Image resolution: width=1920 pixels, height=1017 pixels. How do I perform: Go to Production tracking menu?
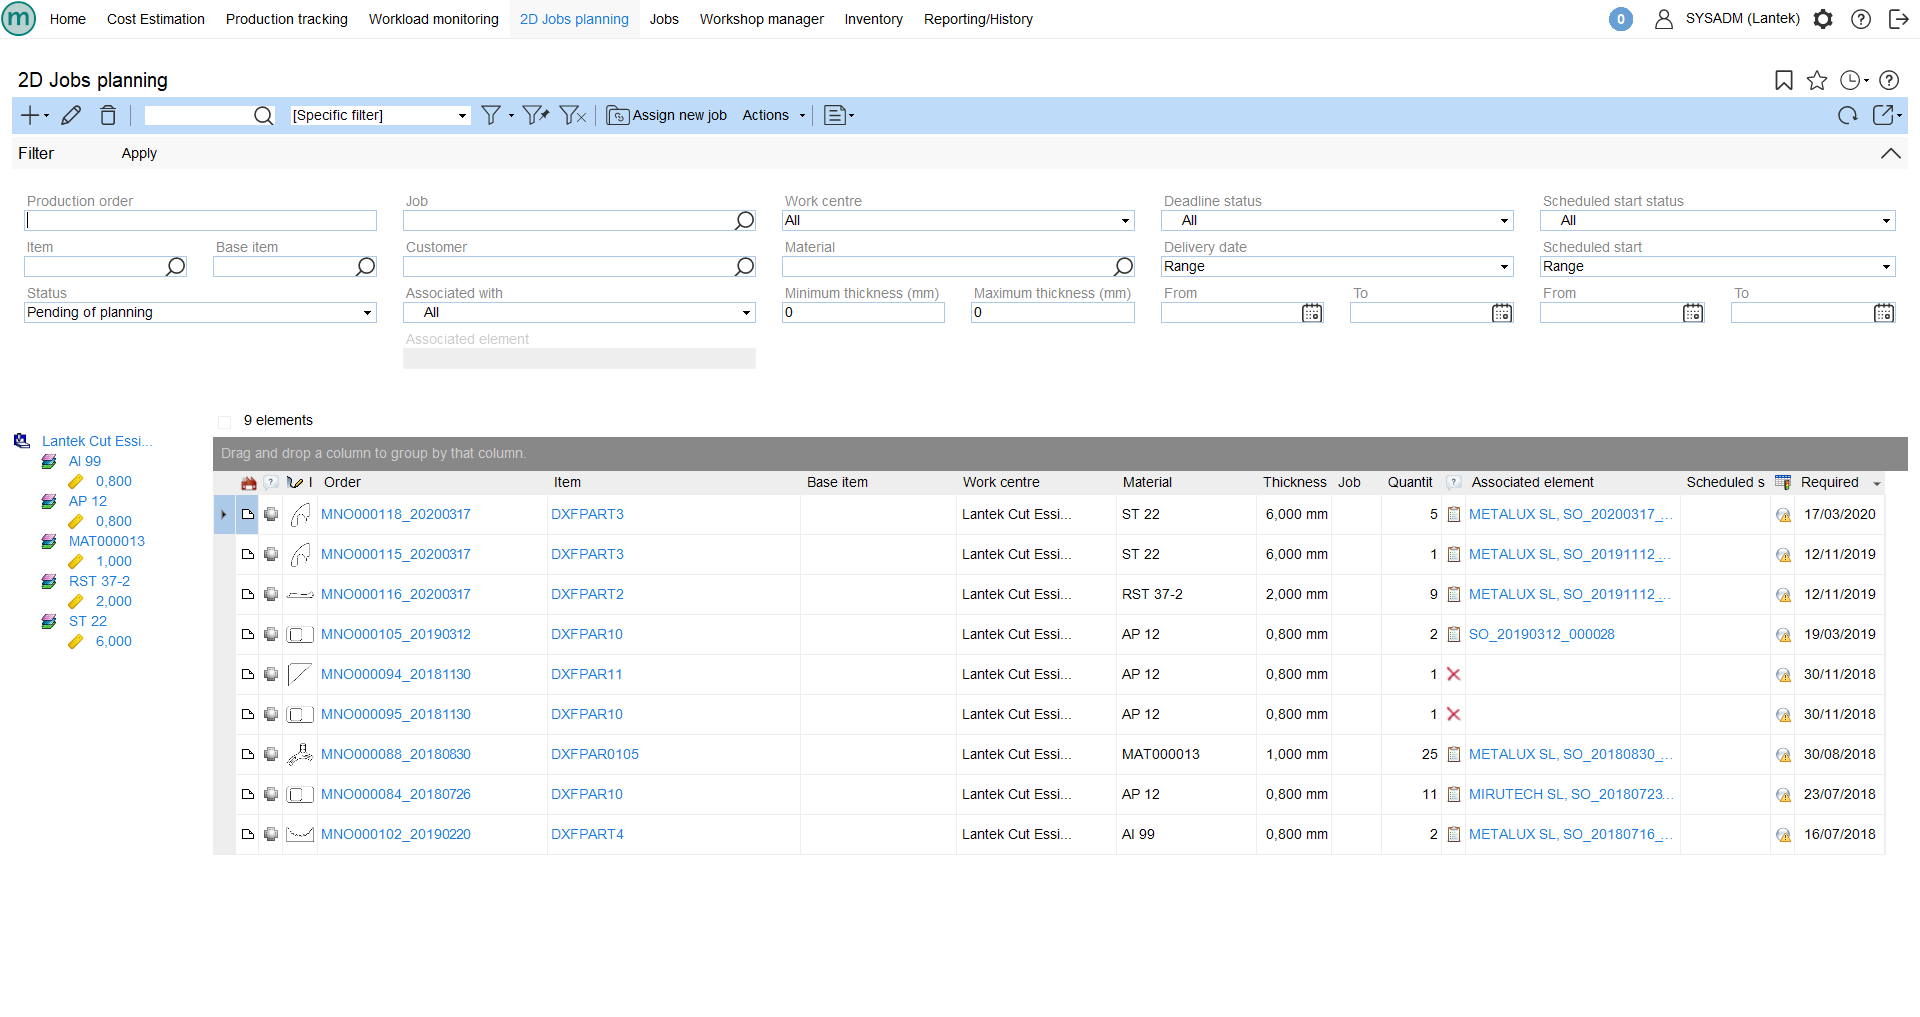pos(286,19)
